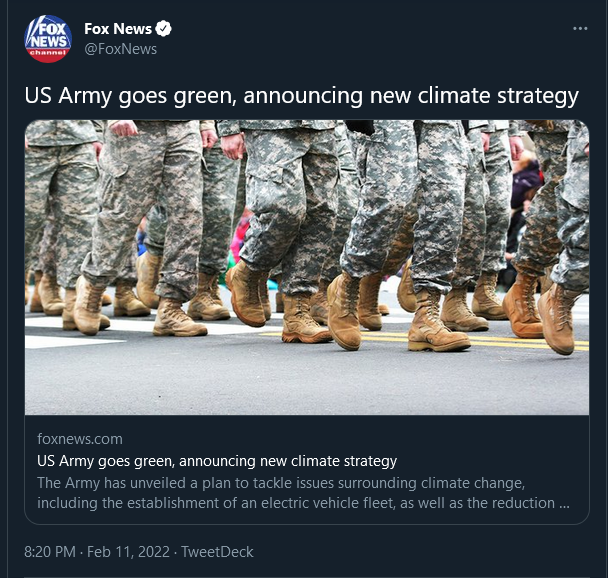Open the TweetDeck source label
This screenshot has height=578, width=608.
coord(217,552)
